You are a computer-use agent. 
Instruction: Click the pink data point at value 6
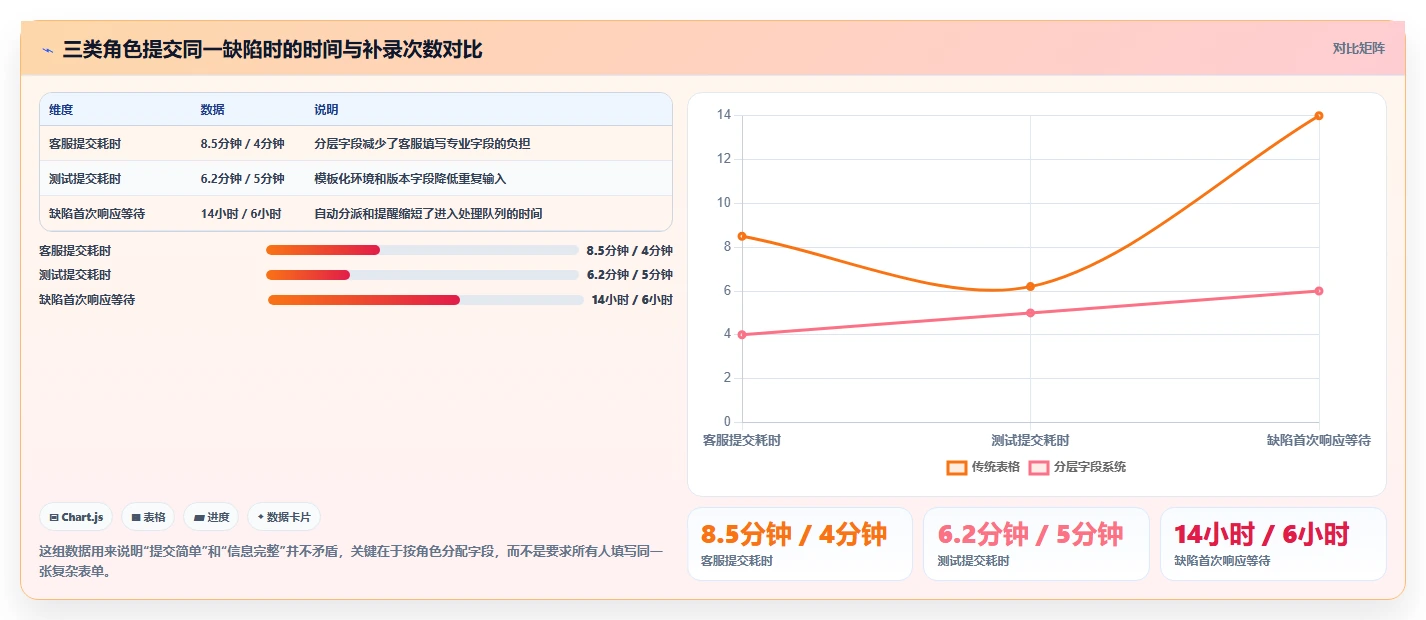[1319, 291]
